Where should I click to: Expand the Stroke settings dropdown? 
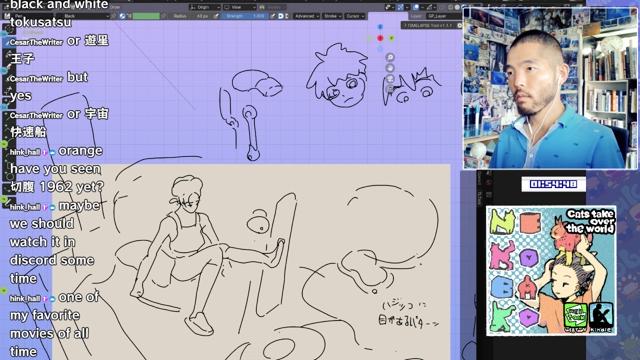pos(332,16)
